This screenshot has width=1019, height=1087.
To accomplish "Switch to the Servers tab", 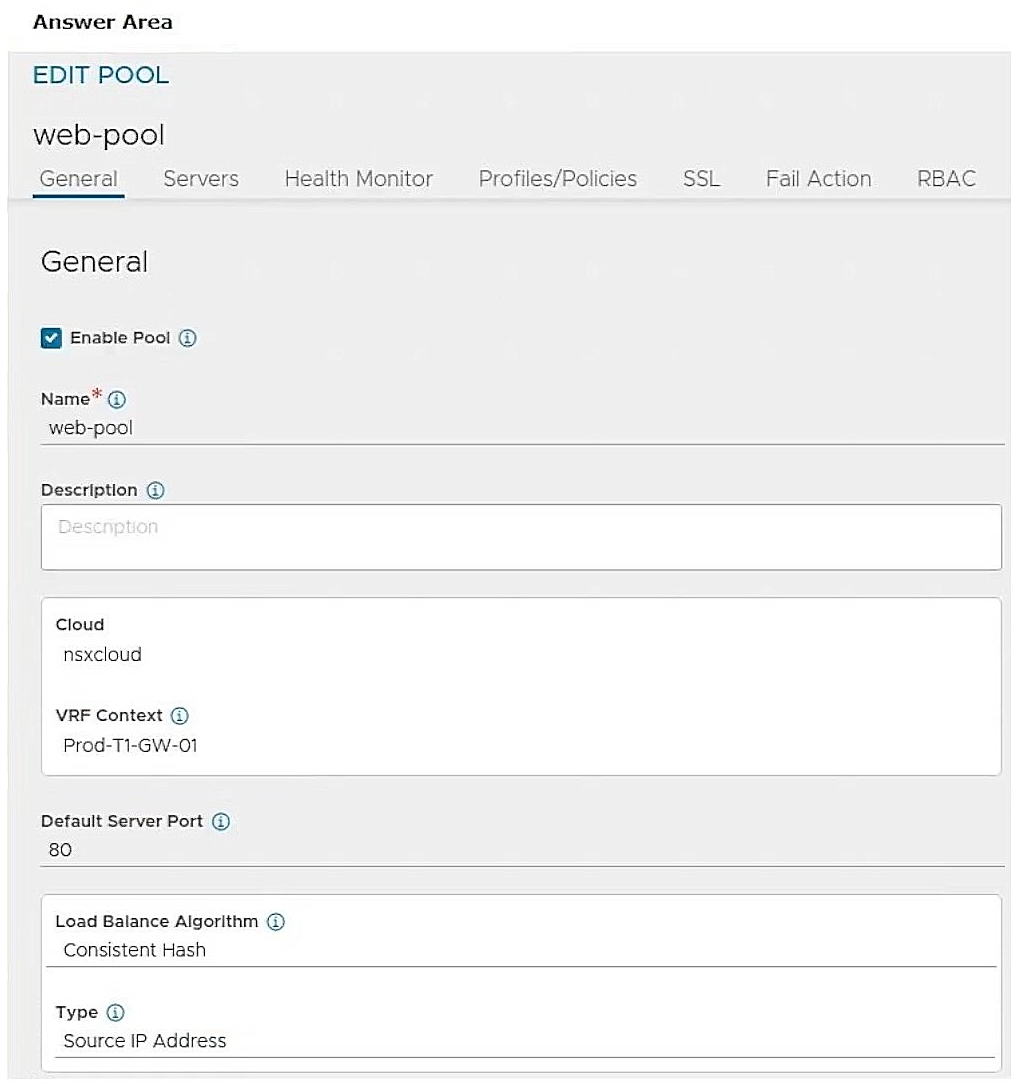I will coord(200,179).
